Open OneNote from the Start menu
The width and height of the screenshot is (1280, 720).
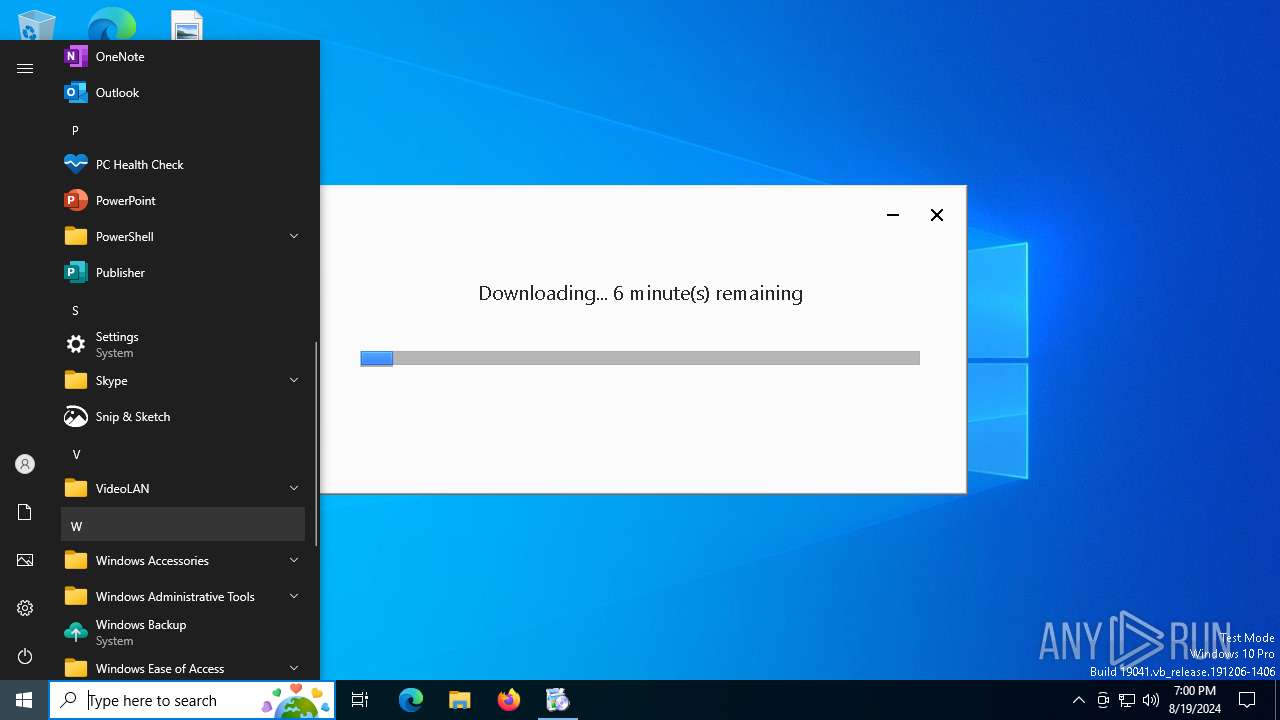[183, 57]
